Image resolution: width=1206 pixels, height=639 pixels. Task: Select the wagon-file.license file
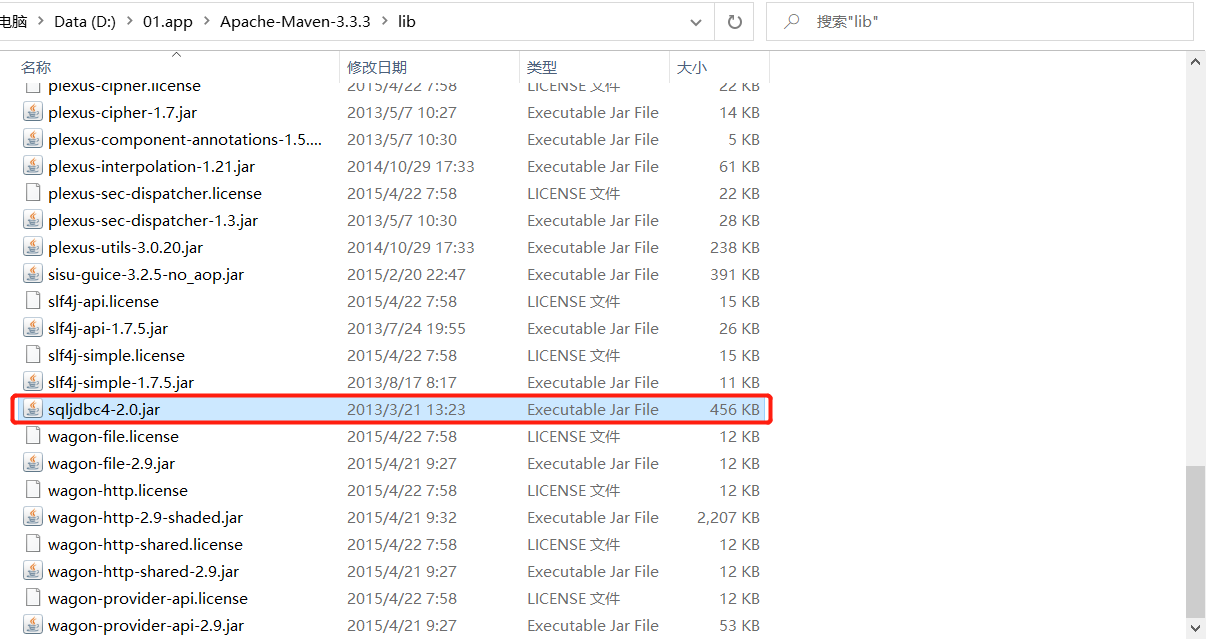[x=113, y=436]
